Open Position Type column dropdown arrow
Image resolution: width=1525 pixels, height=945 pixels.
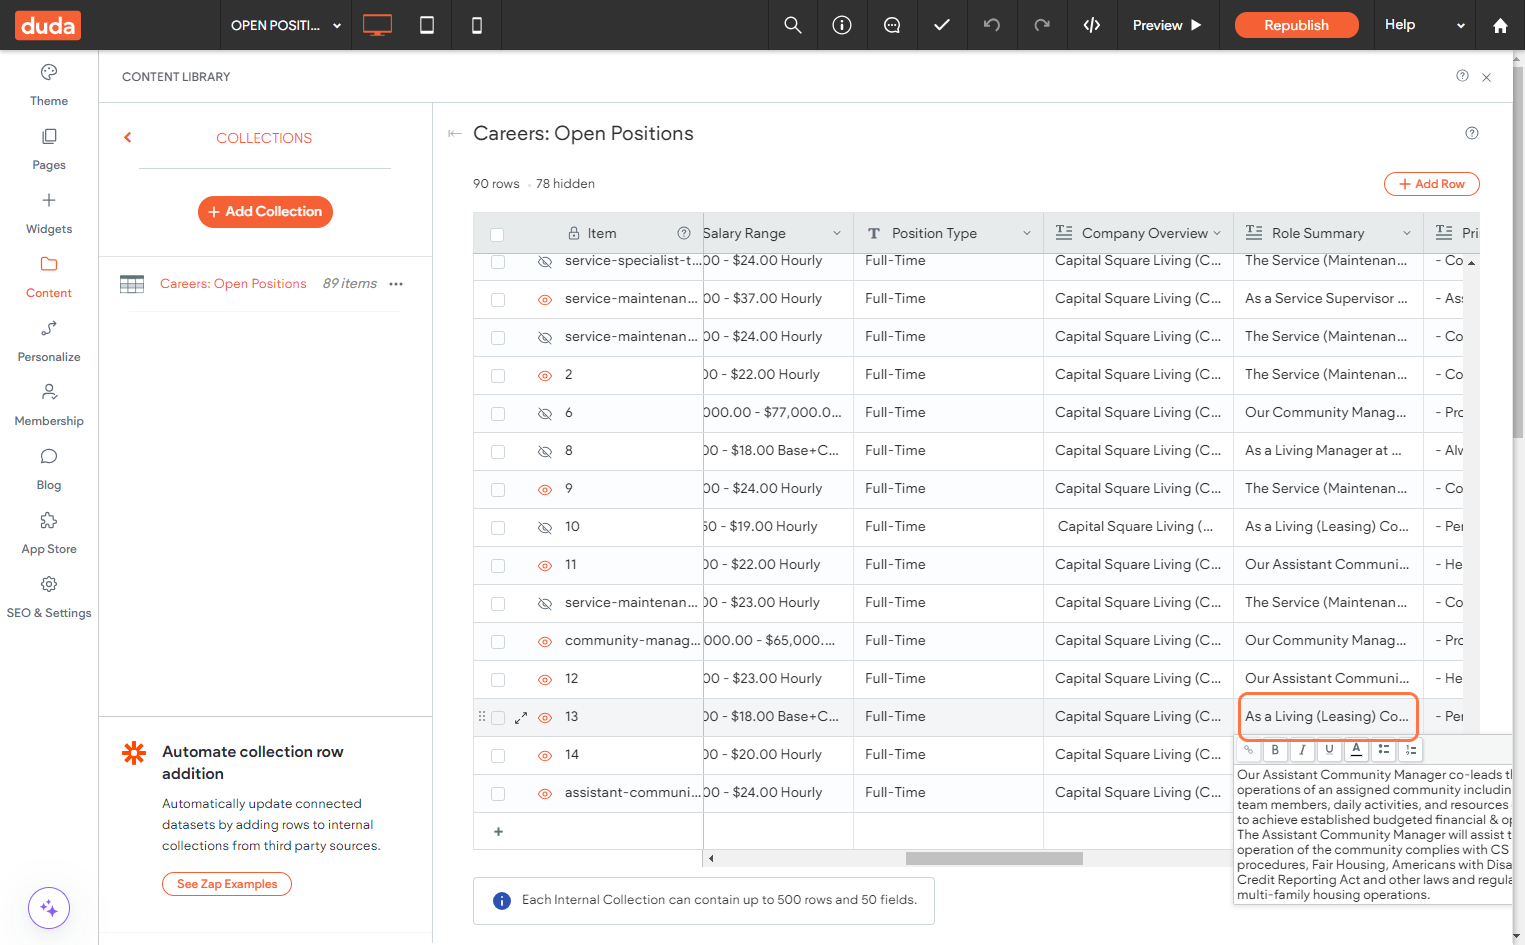coord(1027,233)
